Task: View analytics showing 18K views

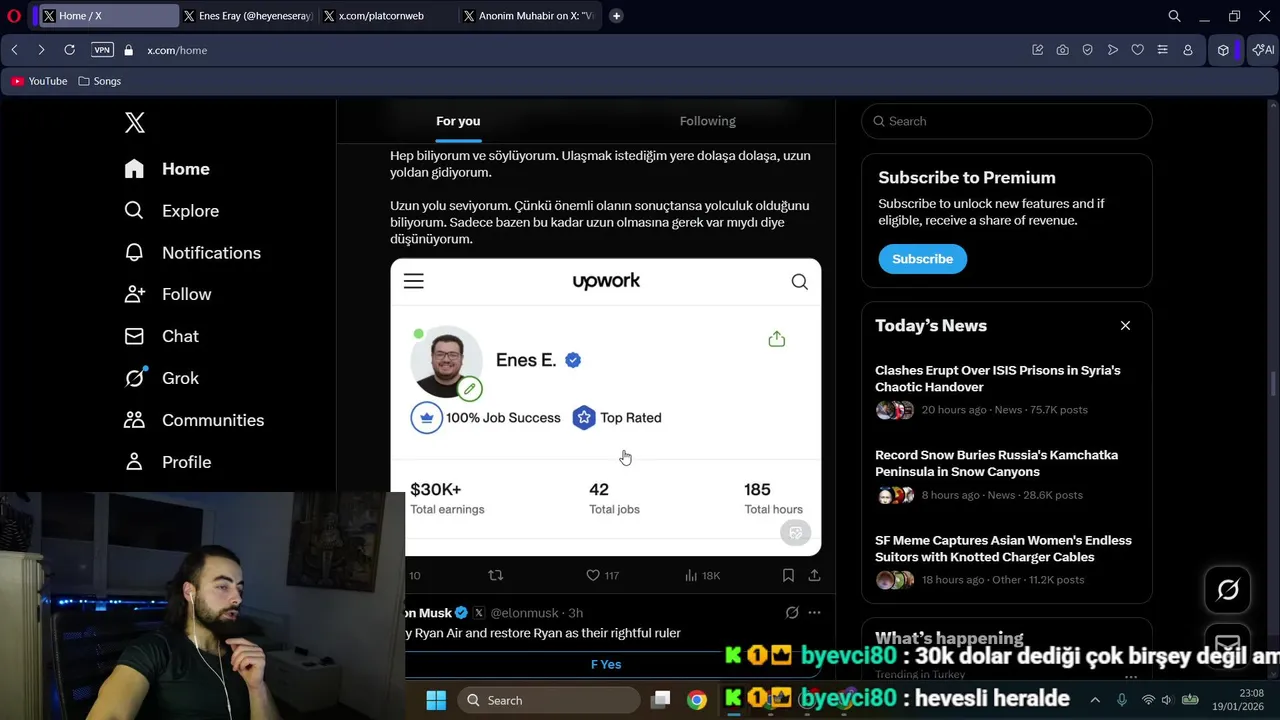Action: point(702,575)
